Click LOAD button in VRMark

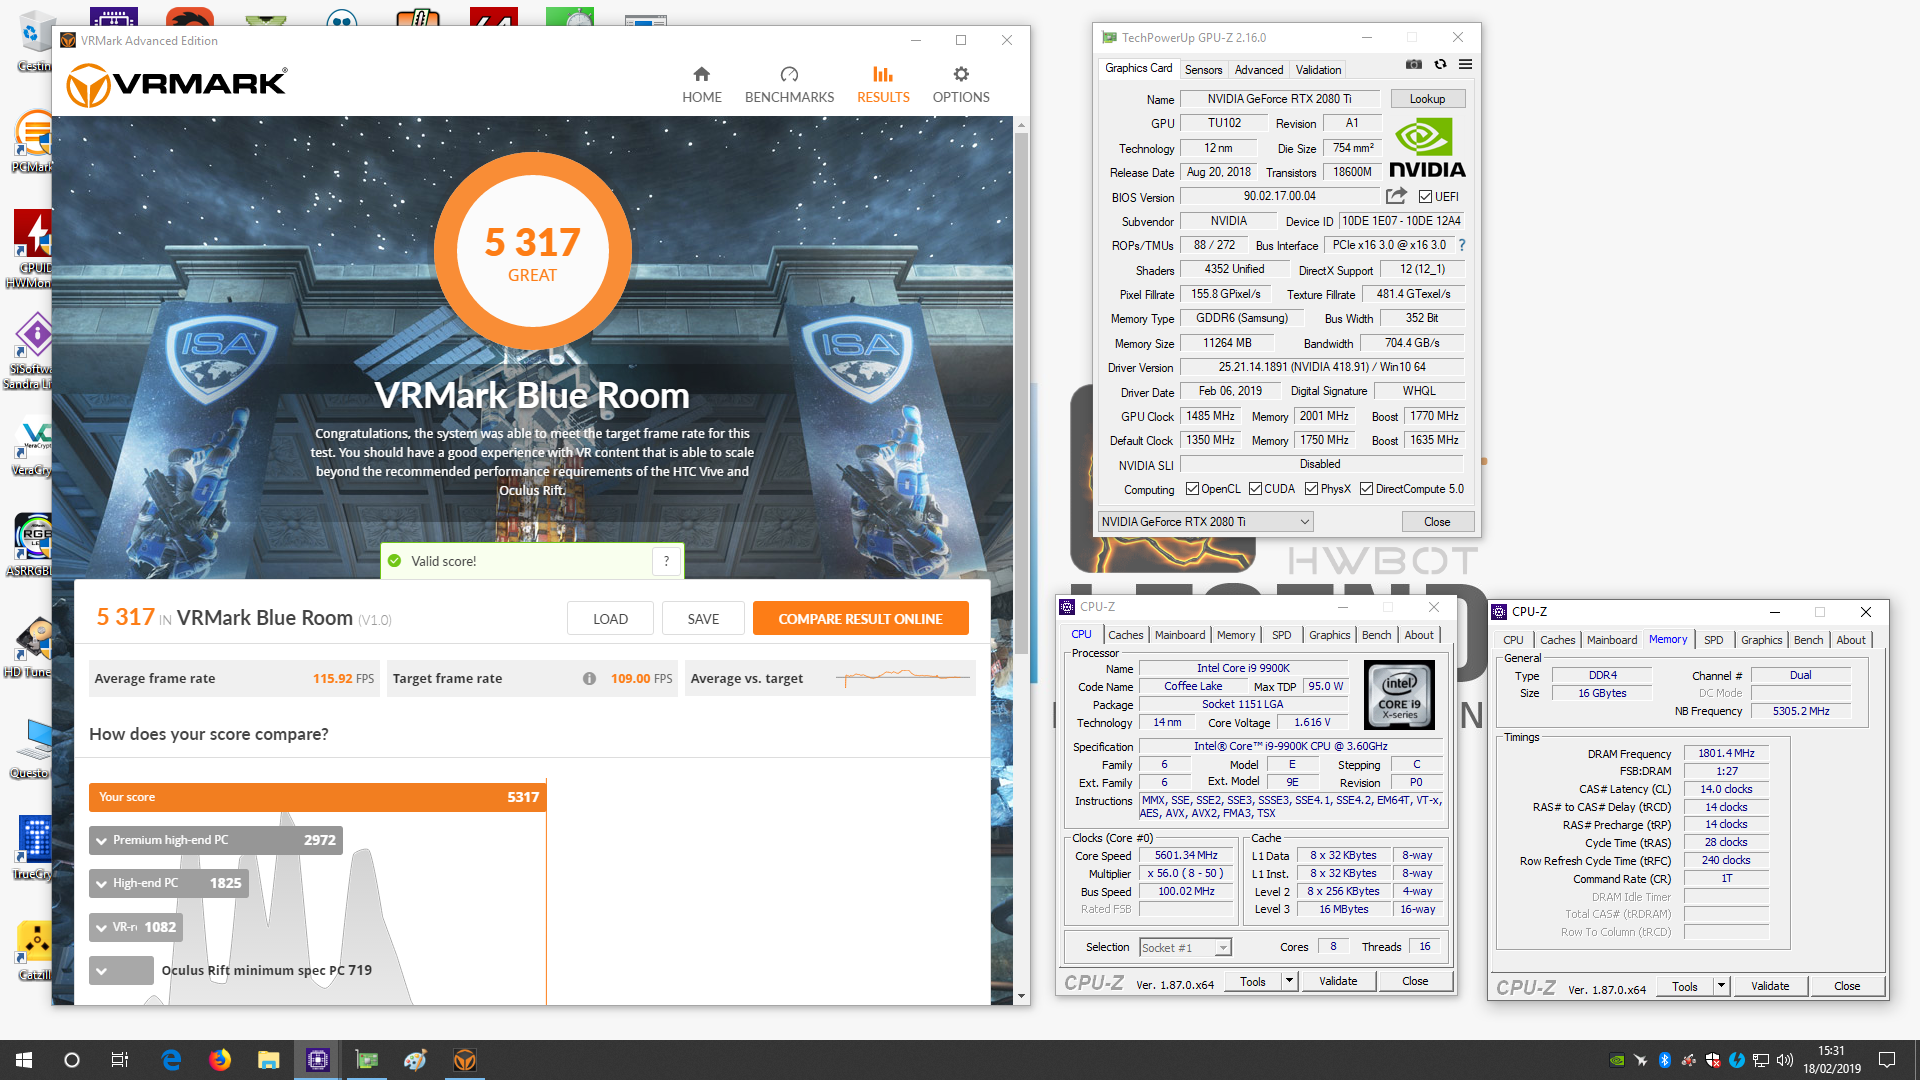[610, 619]
